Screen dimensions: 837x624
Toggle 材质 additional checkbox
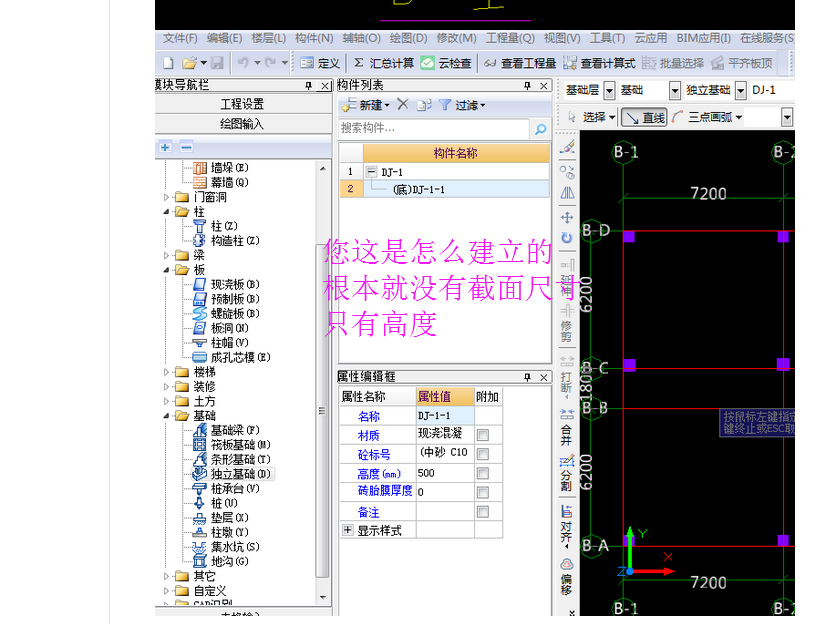point(483,435)
